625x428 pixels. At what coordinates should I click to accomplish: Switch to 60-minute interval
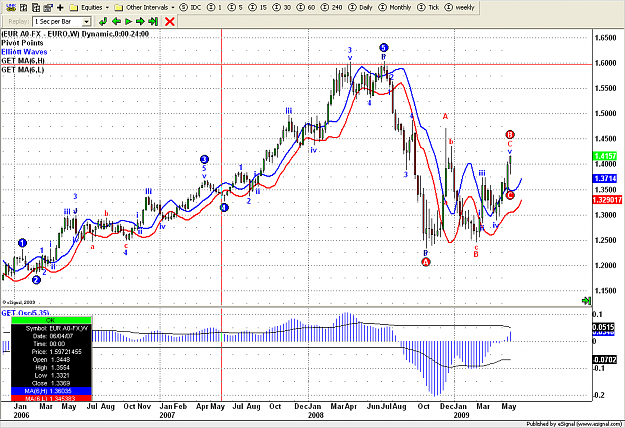click(x=306, y=7)
